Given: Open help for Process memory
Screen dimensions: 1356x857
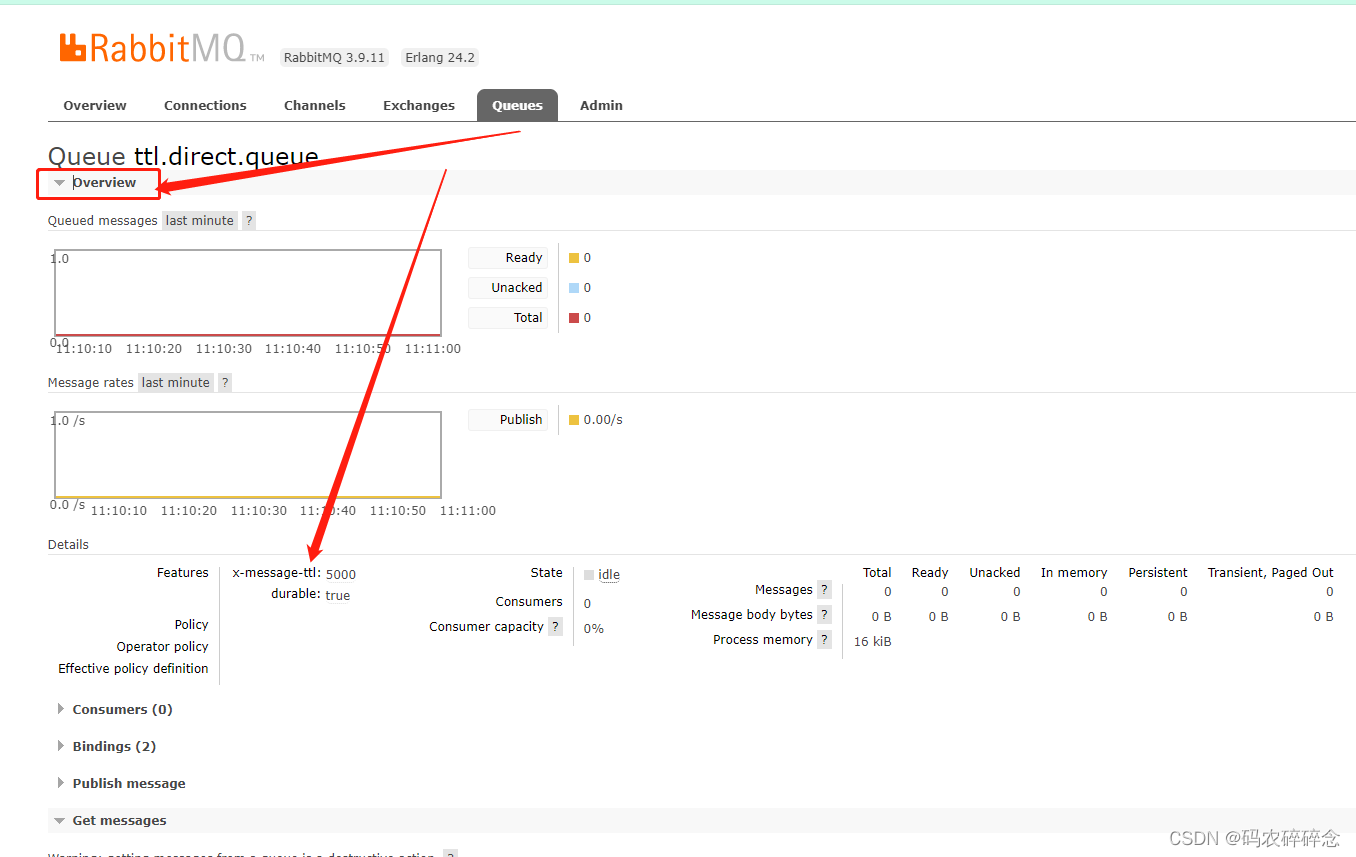Looking at the screenshot, I should pos(824,640).
